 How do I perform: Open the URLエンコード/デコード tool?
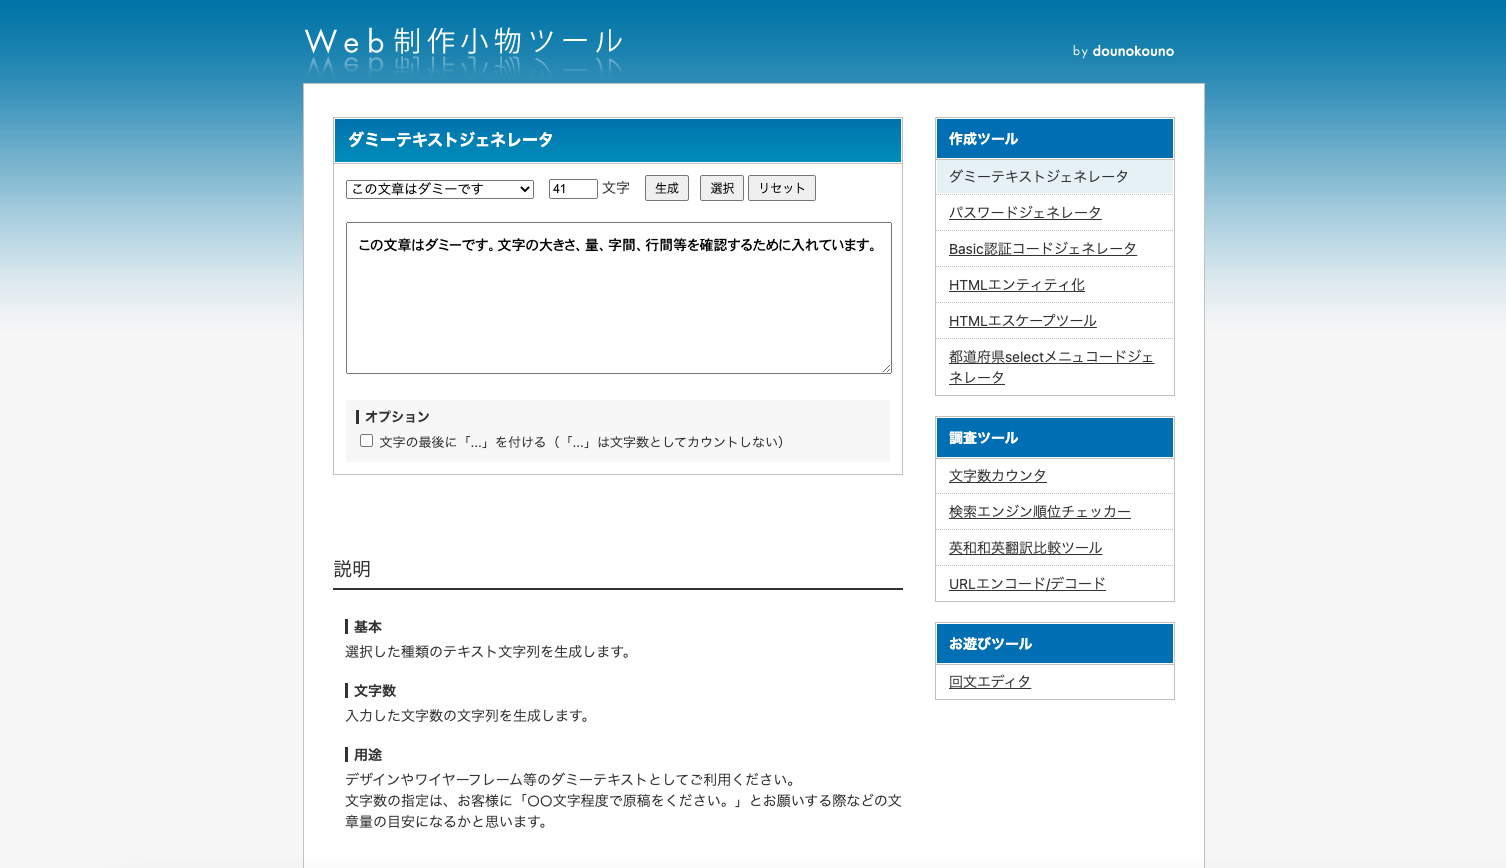[1027, 584]
